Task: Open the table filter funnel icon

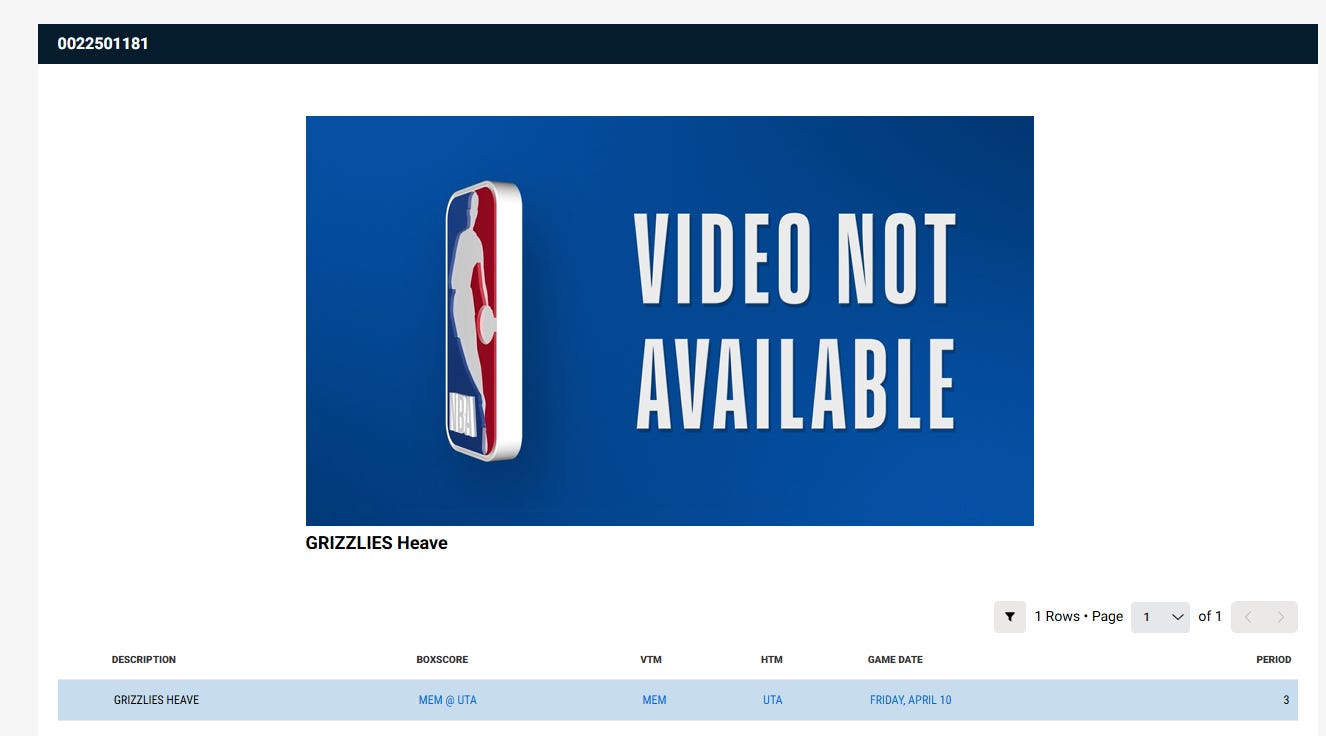Action: [x=1010, y=617]
